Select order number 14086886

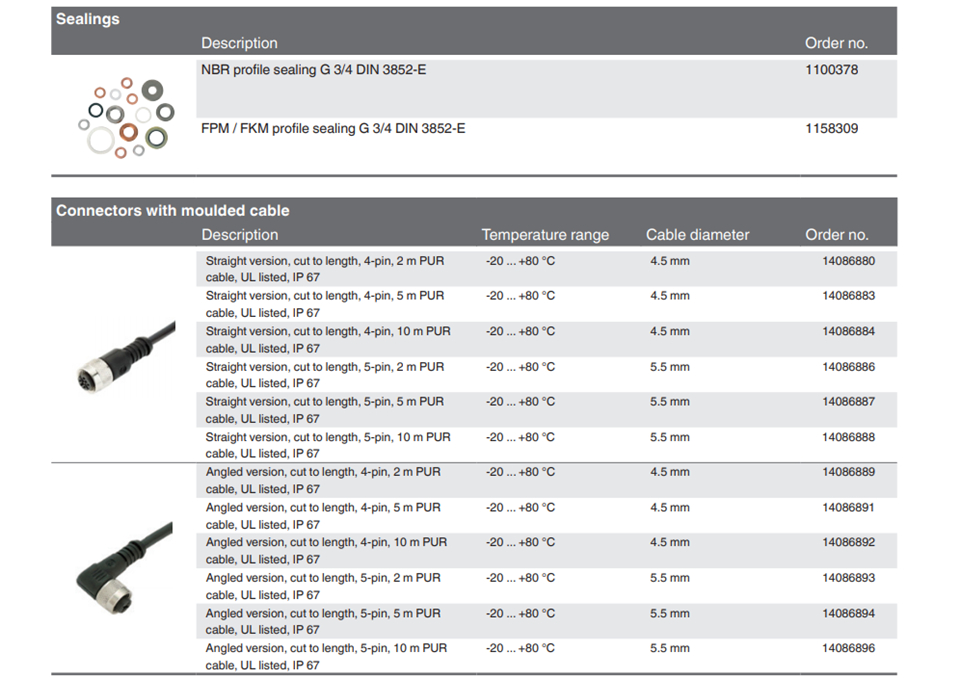pyautogui.click(x=849, y=367)
